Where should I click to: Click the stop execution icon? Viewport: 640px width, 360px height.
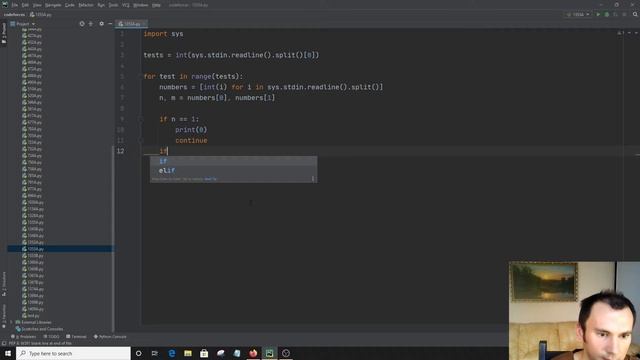624,14
